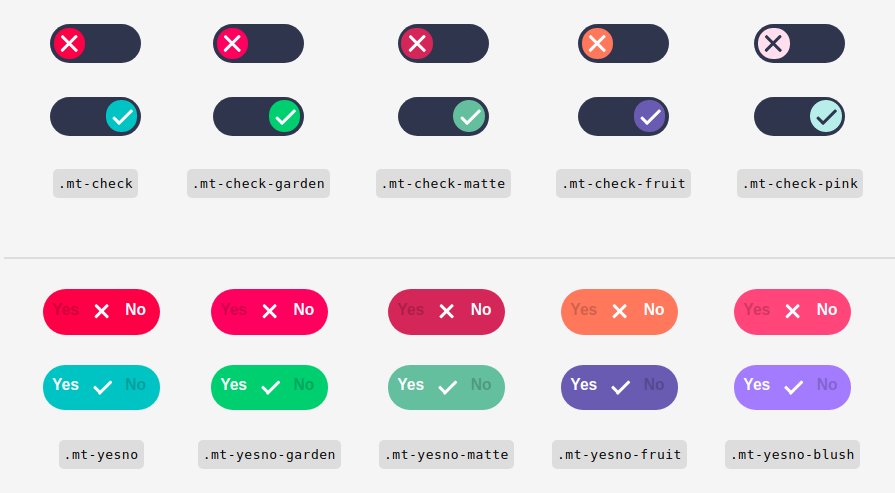Click the orange X knob above .mt-check-fruit
The width and height of the screenshot is (895, 493).
597,43
